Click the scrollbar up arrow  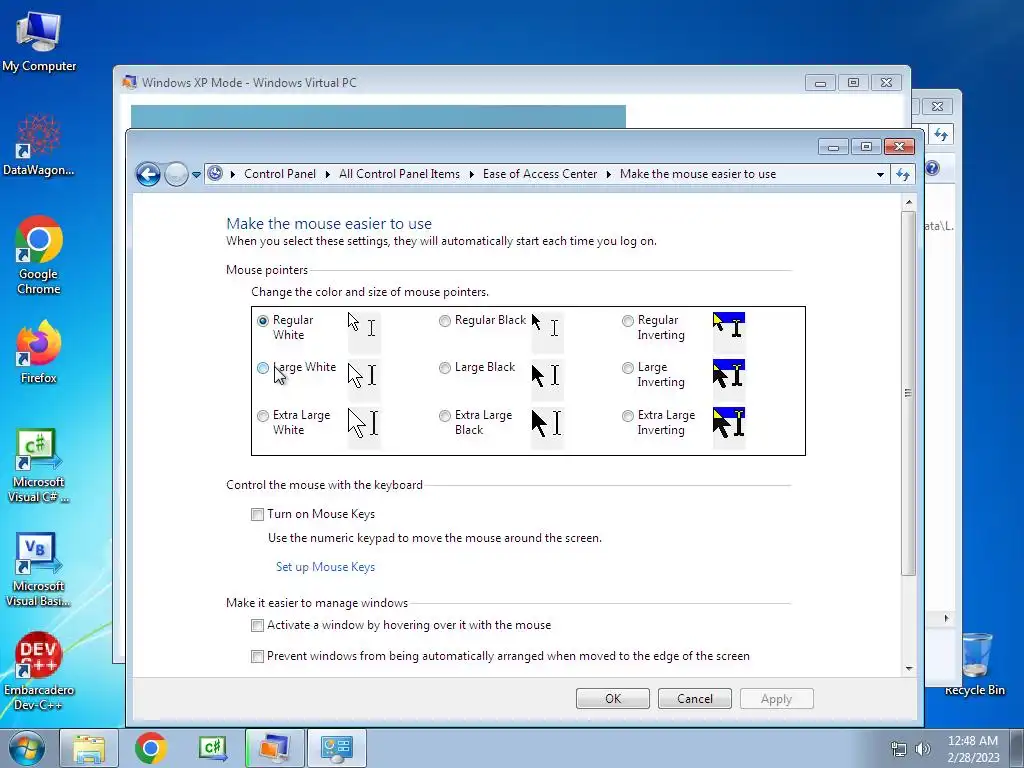pos(908,203)
